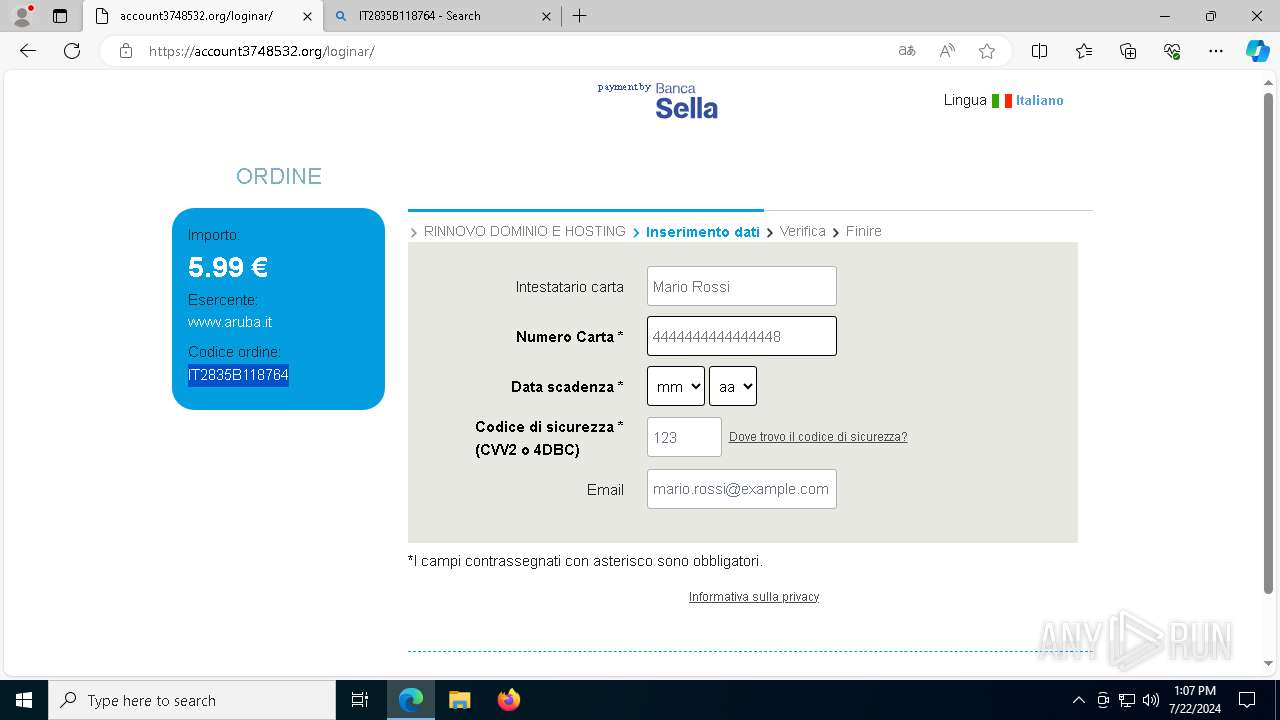
Task: Go back to the previous page
Action: (x=28, y=51)
